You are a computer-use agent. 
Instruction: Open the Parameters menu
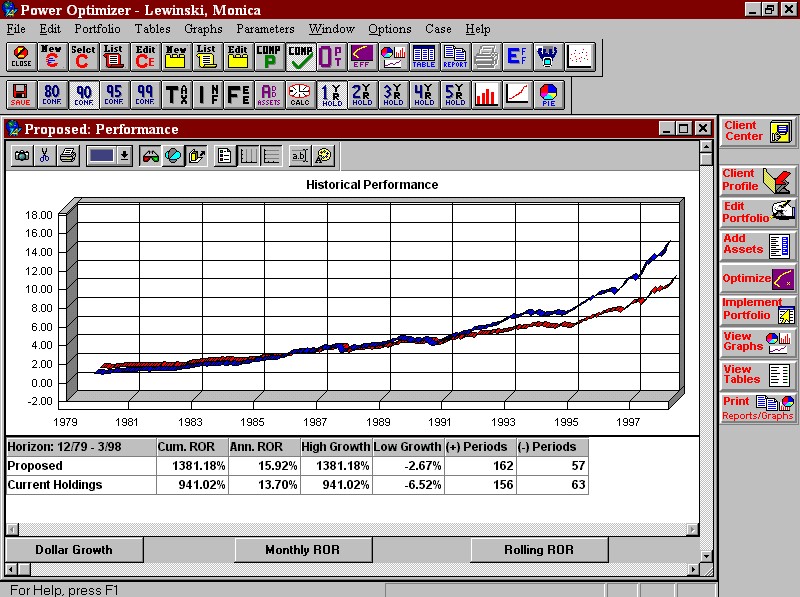pos(265,29)
